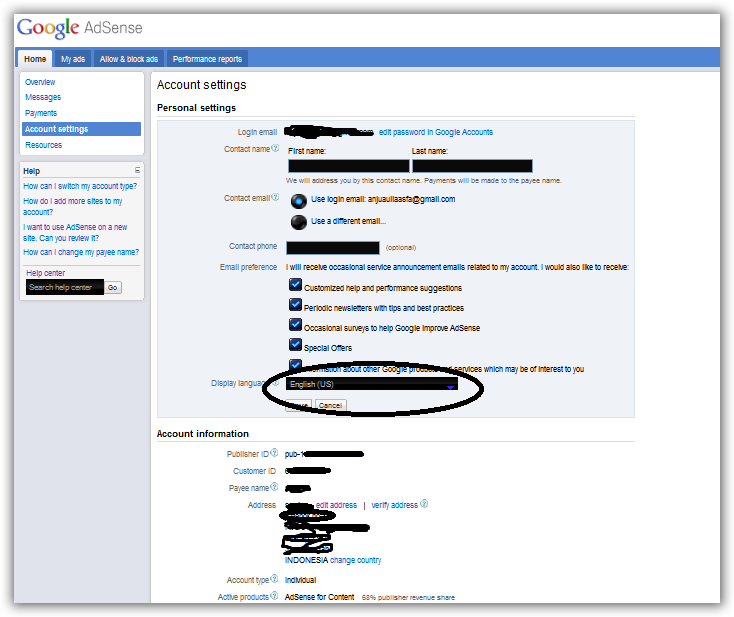
Task: Open the Publisher ID help icon
Action: pos(274,453)
